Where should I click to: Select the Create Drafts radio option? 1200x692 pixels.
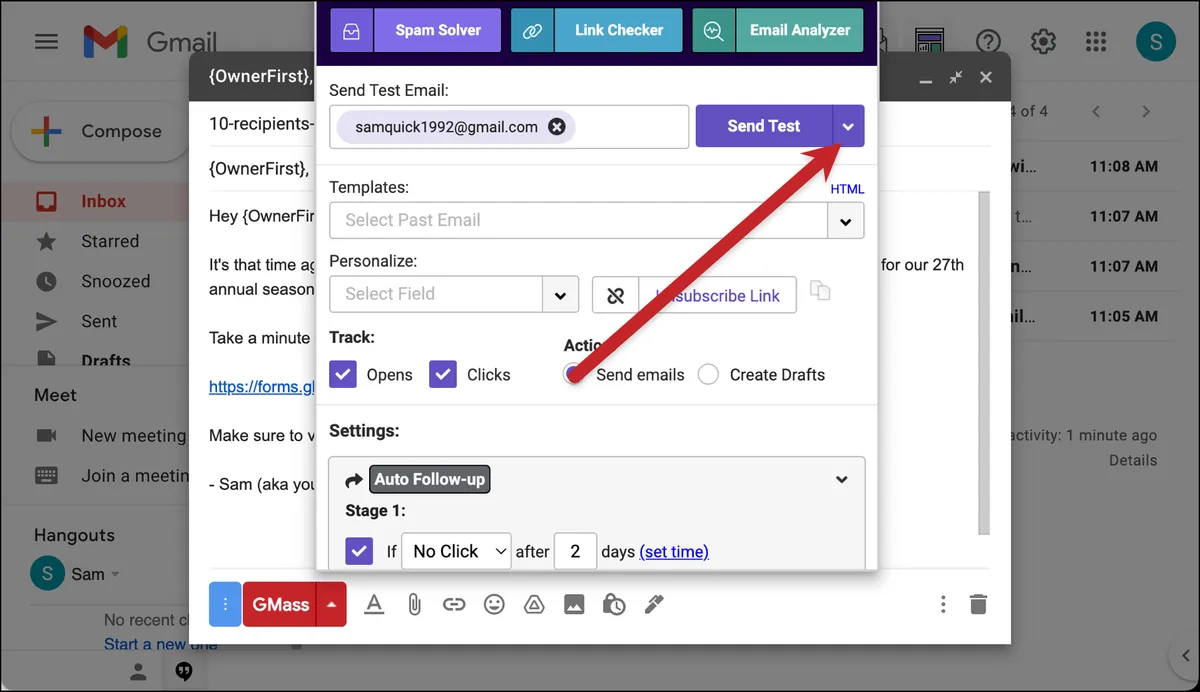click(708, 375)
